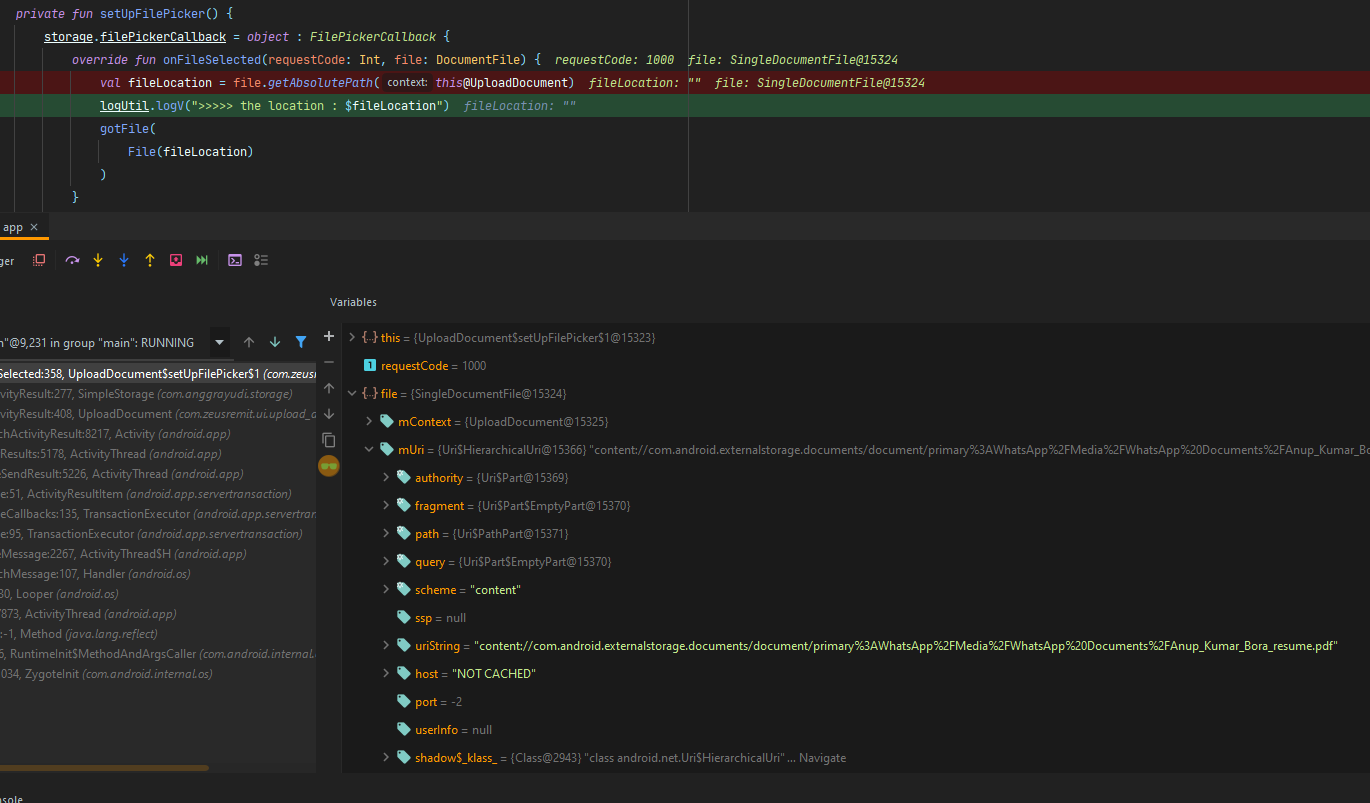This screenshot has width=1370, height=803.
Task: Click the Step Out up-arrow icon
Action: (149, 260)
